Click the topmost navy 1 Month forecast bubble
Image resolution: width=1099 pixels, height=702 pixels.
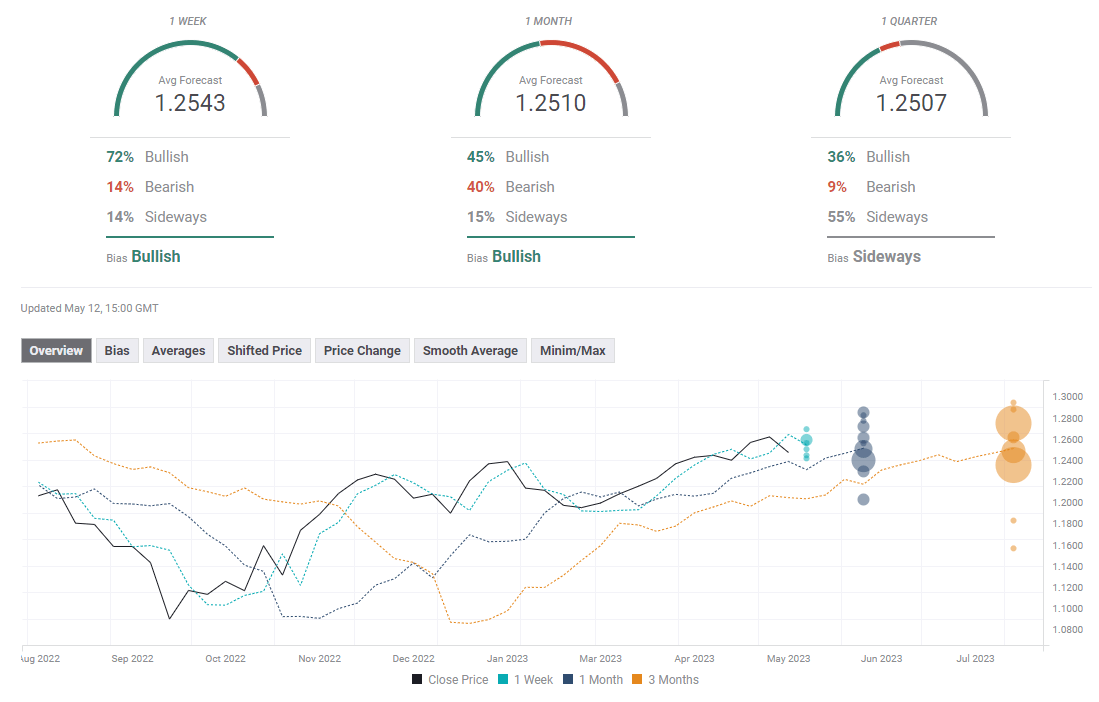pos(863,413)
